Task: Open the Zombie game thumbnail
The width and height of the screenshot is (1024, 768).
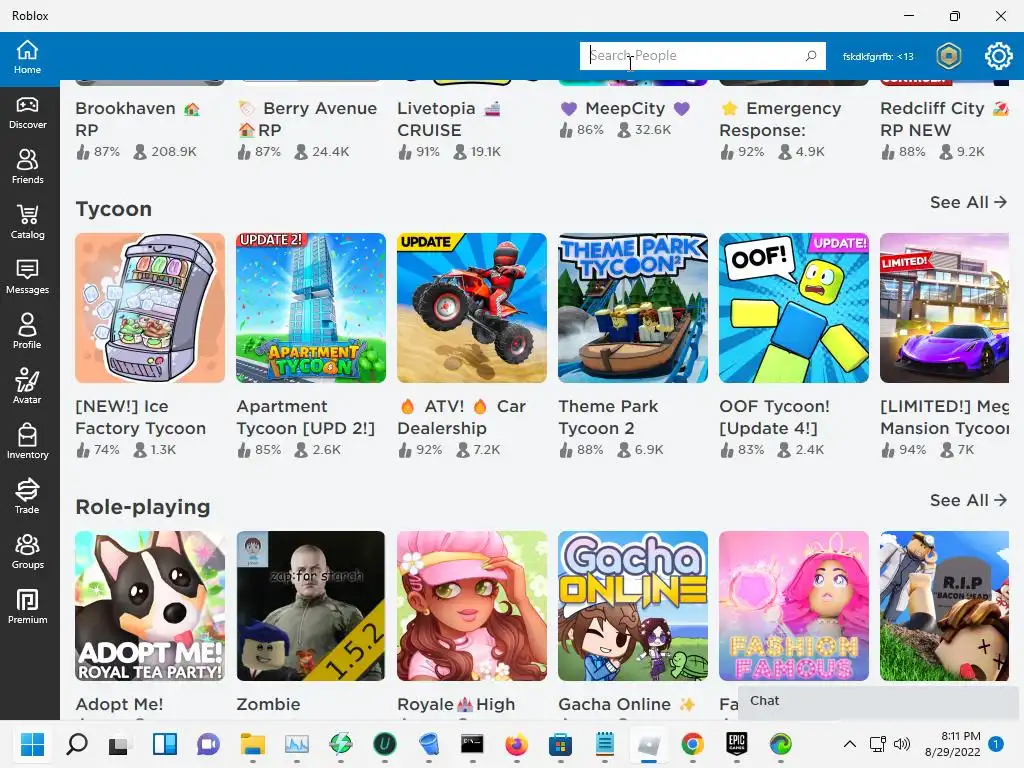Action: 311,606
